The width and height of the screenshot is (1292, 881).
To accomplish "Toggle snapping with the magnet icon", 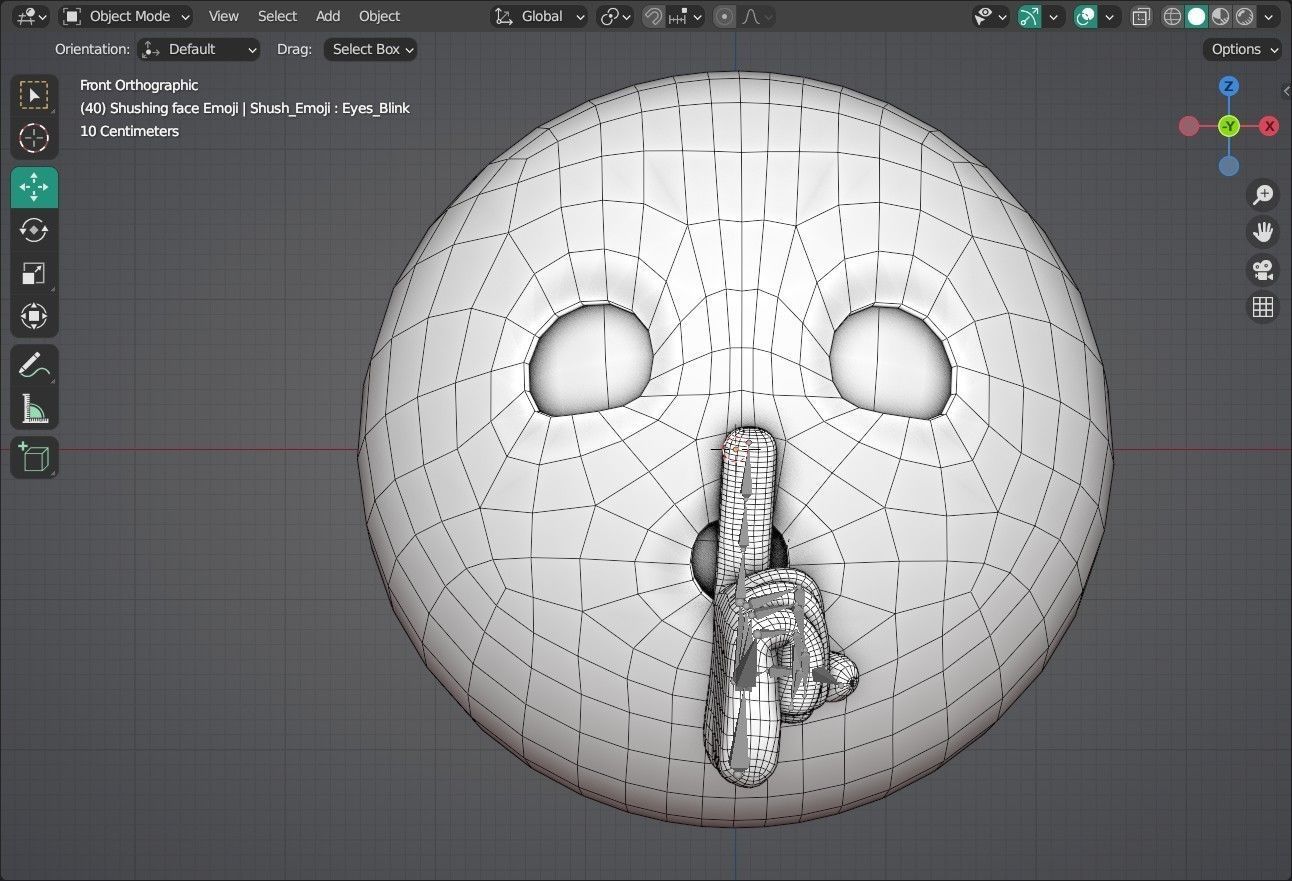I will 653,16.
